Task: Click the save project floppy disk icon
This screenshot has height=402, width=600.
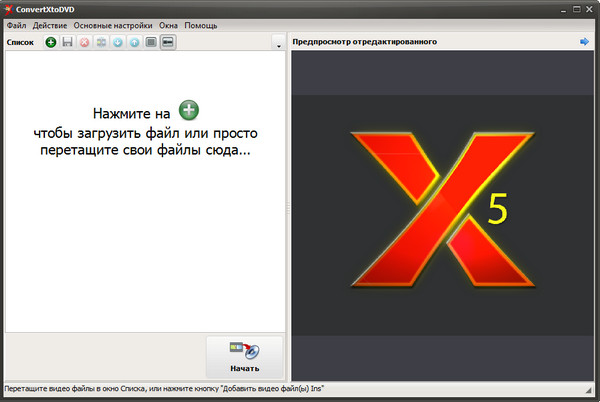Action: point(67,43)
